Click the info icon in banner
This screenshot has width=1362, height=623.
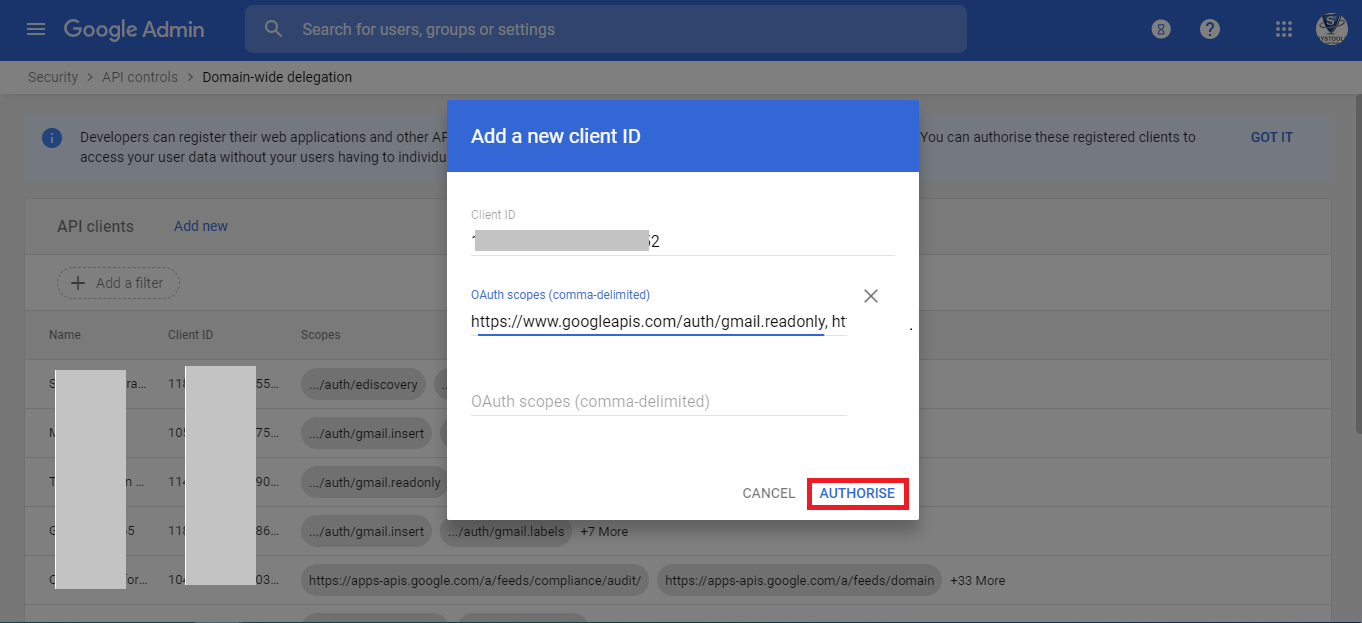click(x=52, y=138)
